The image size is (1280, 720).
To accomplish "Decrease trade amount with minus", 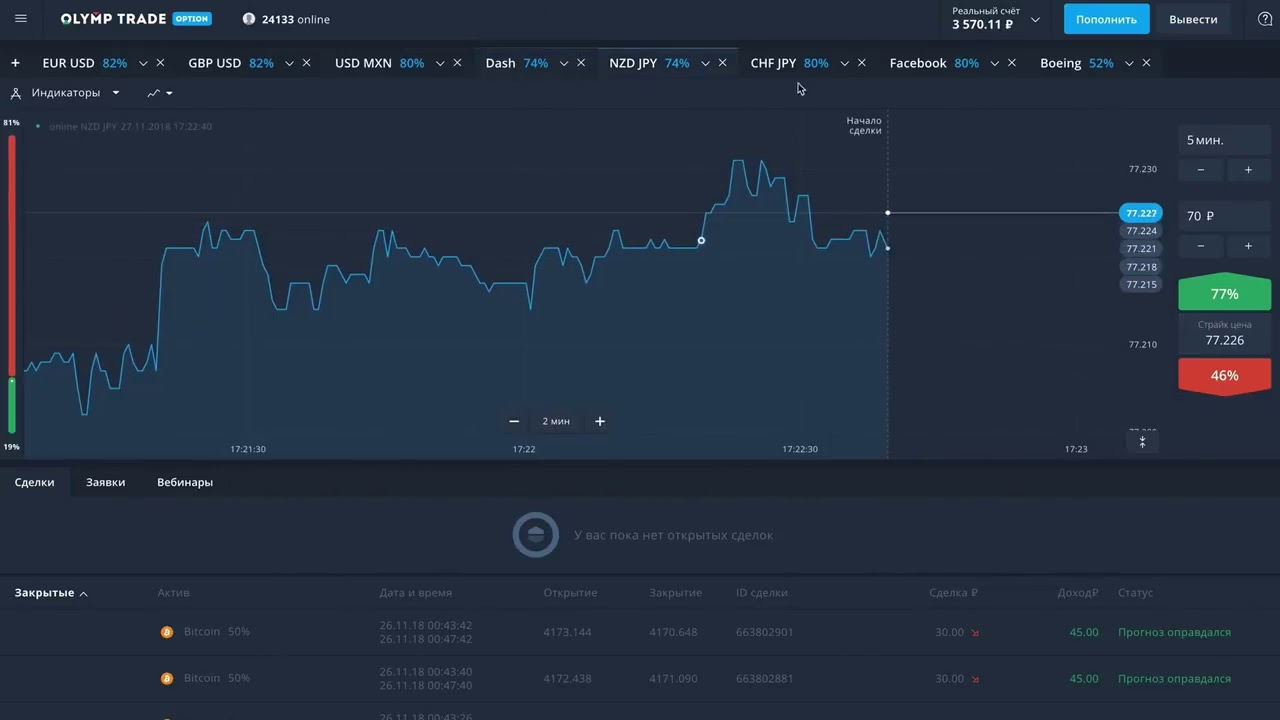I will [x=1201, y=246].
